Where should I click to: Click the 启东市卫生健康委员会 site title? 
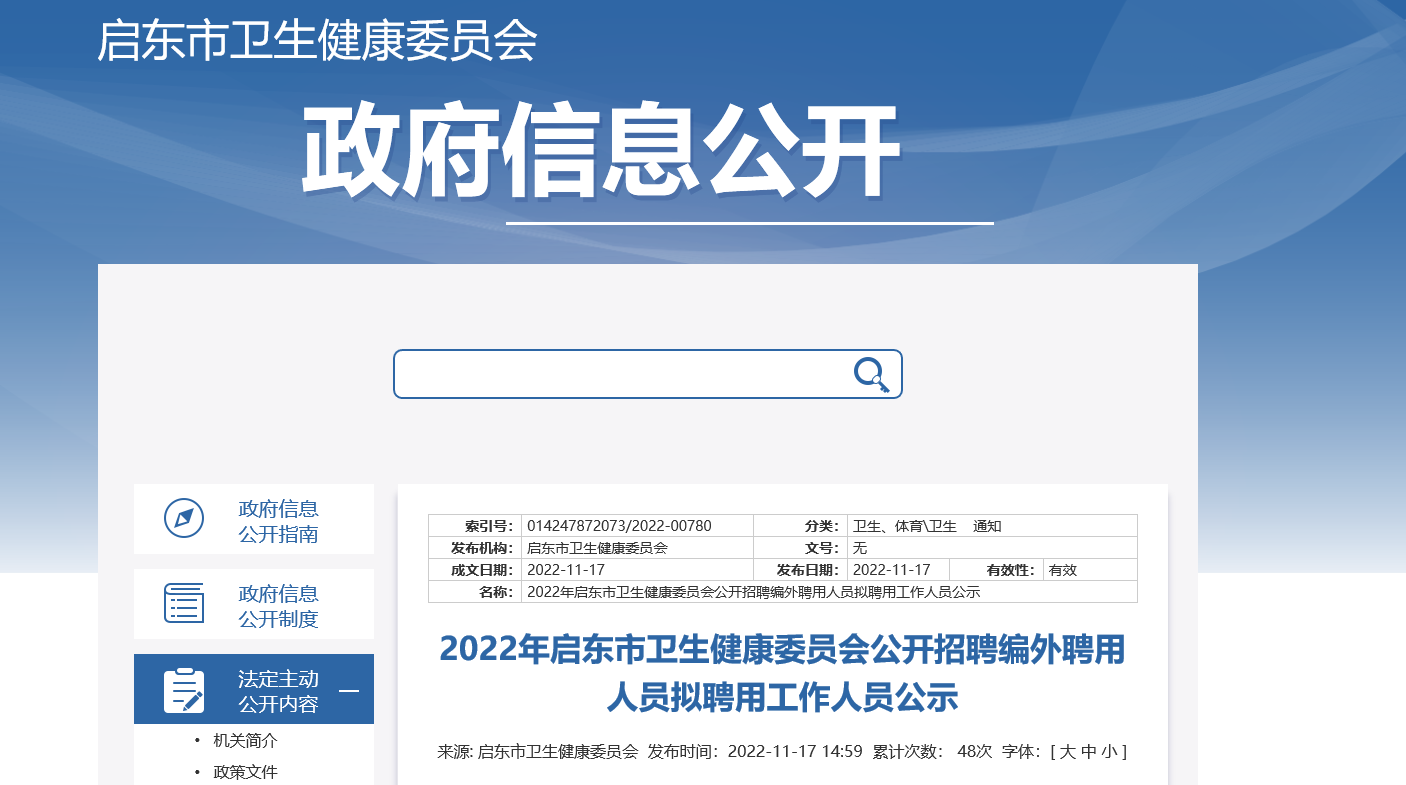(x=317, y=41)
